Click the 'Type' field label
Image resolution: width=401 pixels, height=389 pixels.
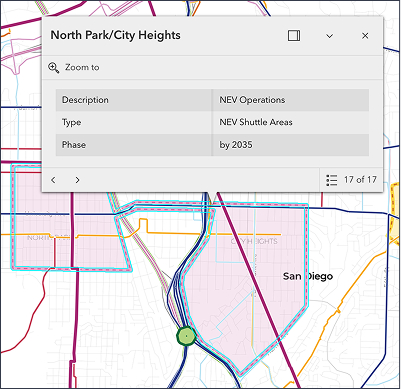point(71,122)
